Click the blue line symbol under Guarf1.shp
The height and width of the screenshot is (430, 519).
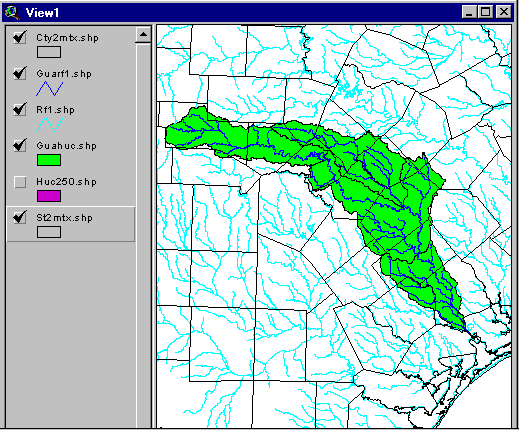pyautogui.click(x=49, y=88)
